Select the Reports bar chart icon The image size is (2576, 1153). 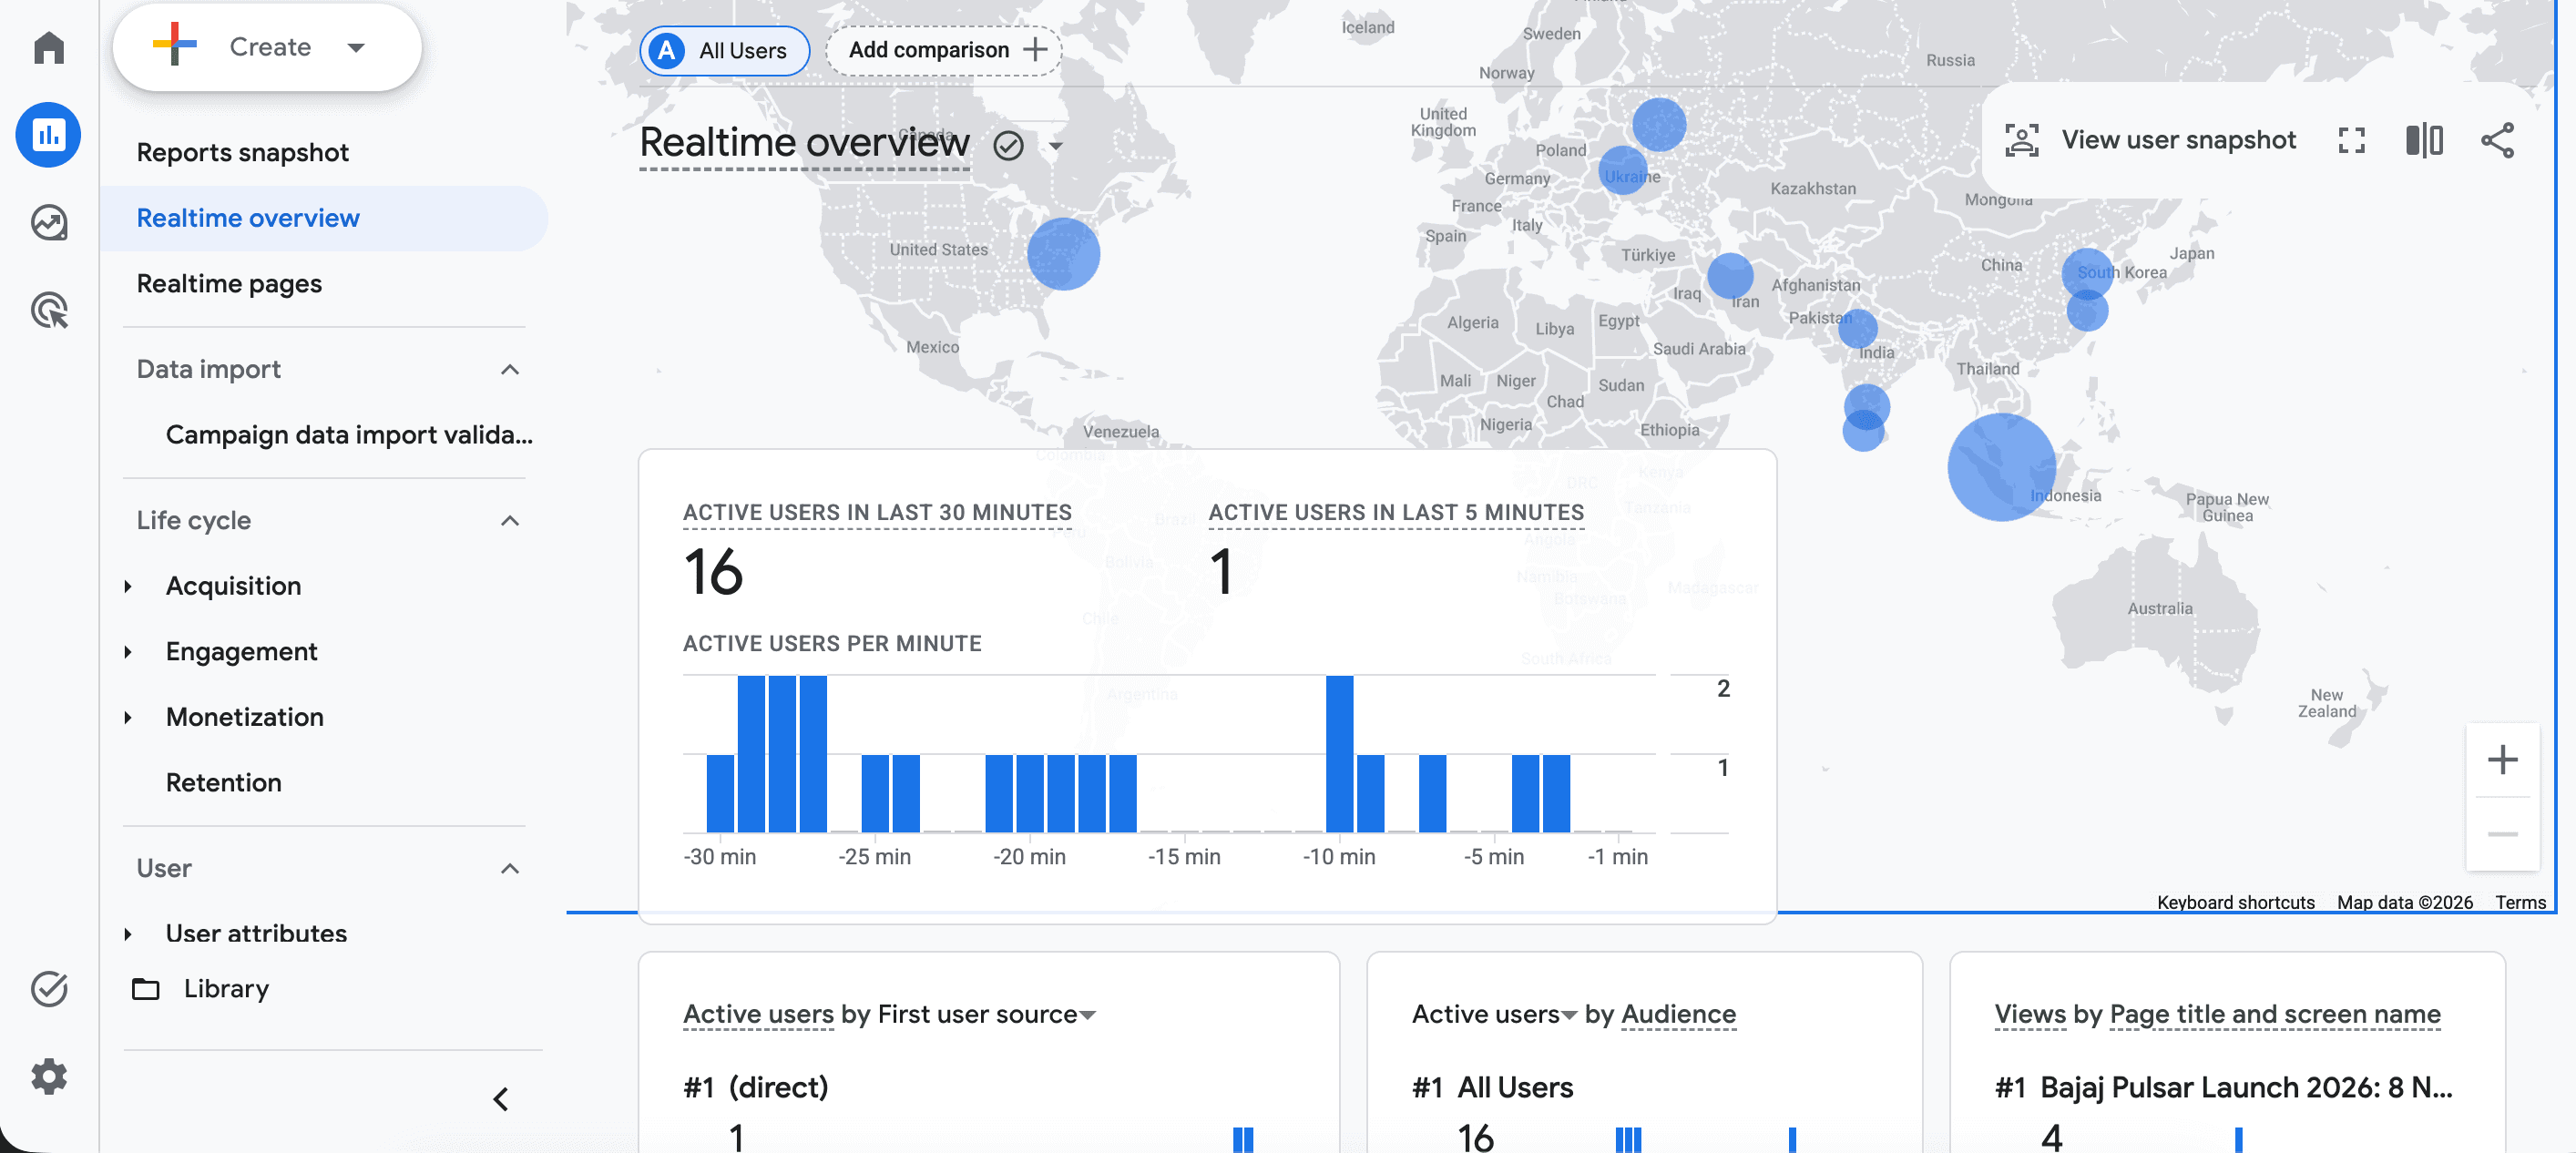click(x=48, y=135)
